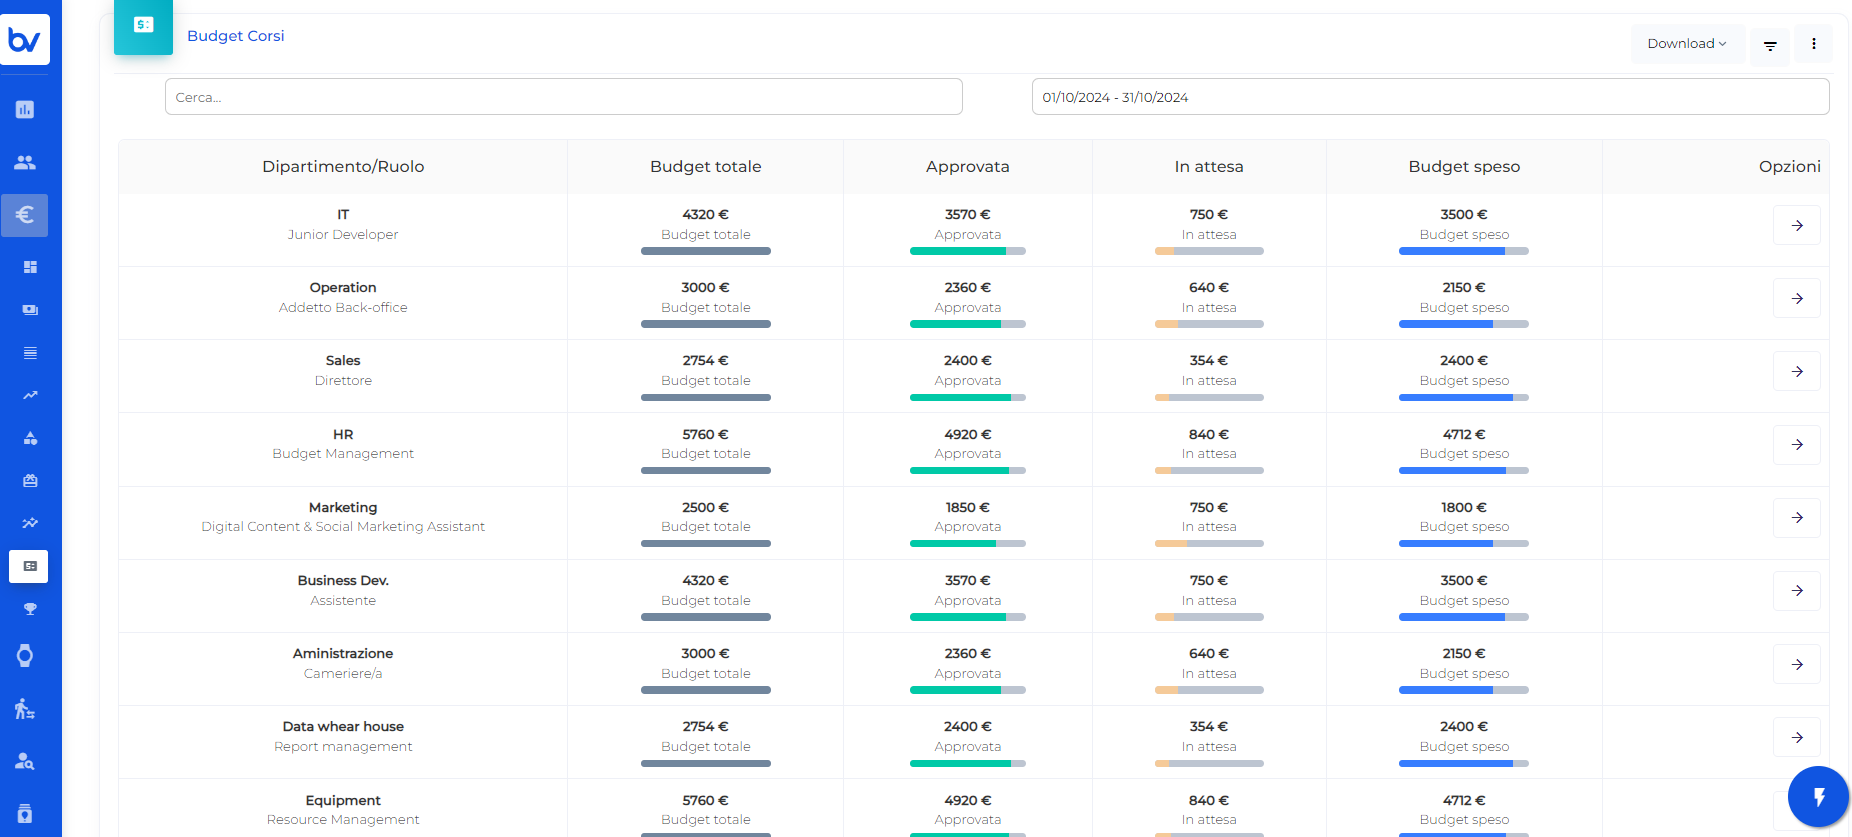
Task: Click HR row Budget speso progress bar
Action: (x=1463, y=471)
